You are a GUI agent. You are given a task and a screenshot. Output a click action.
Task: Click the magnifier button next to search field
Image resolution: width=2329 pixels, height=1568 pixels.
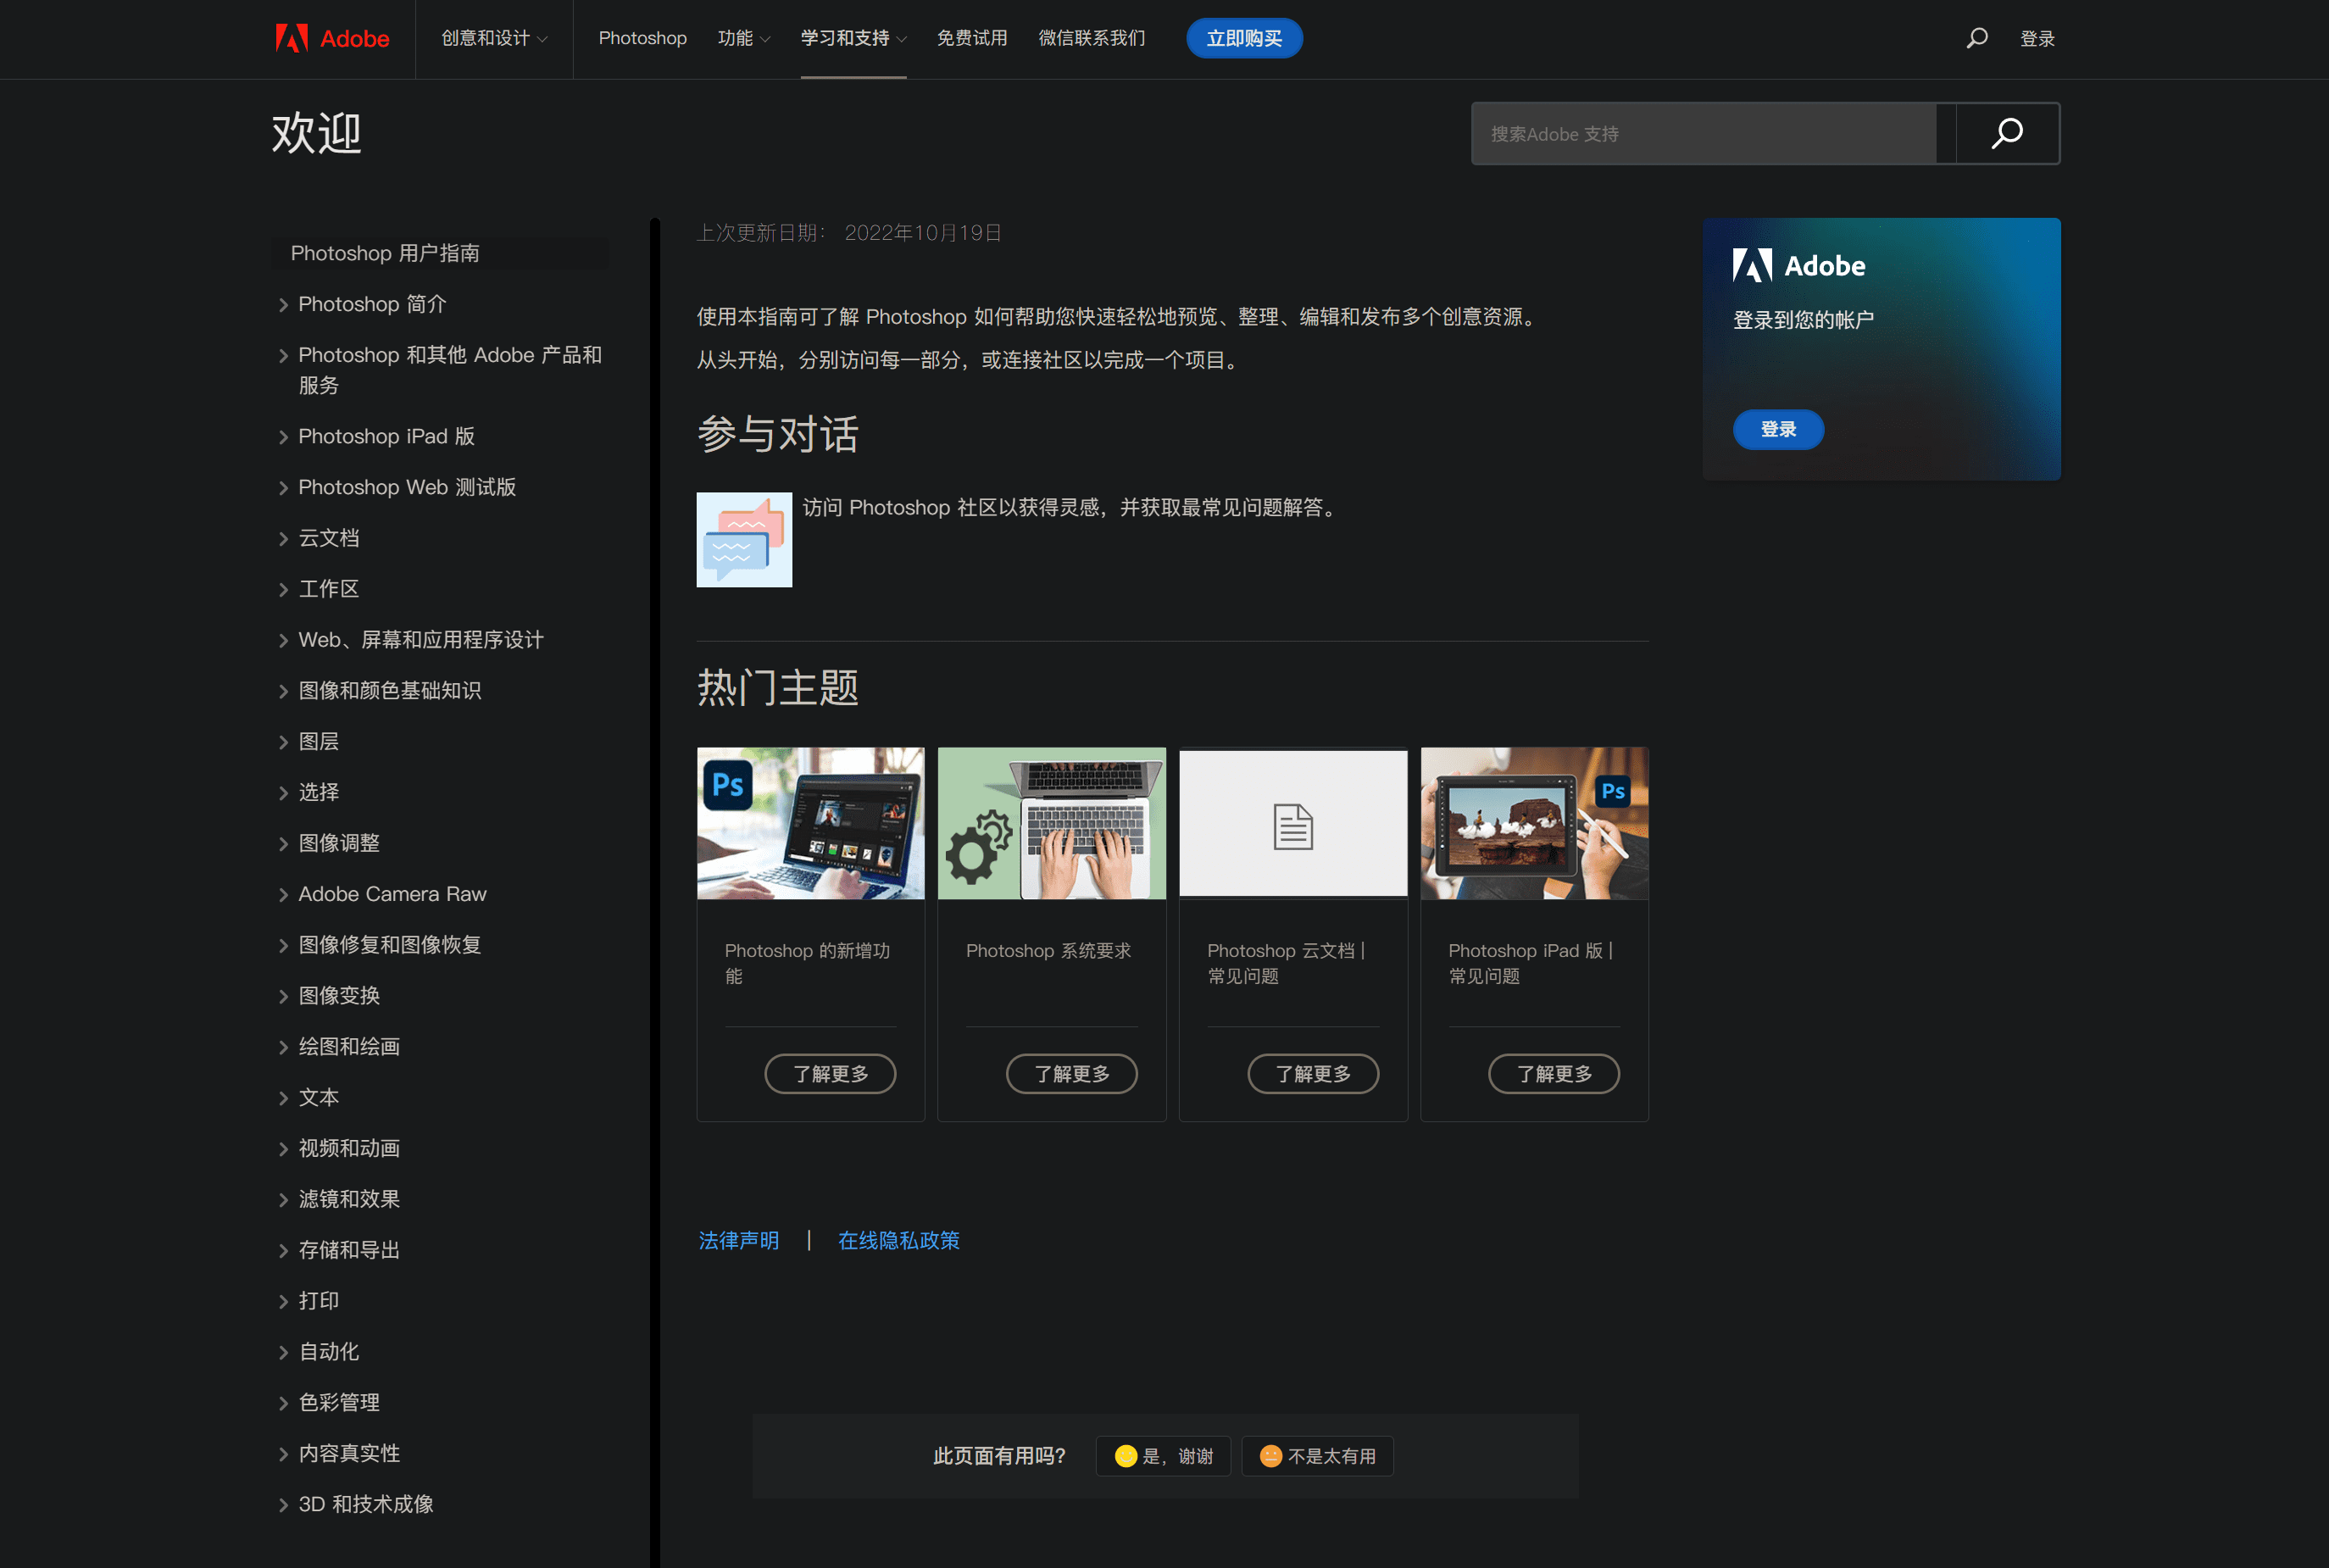(2006, 133)
